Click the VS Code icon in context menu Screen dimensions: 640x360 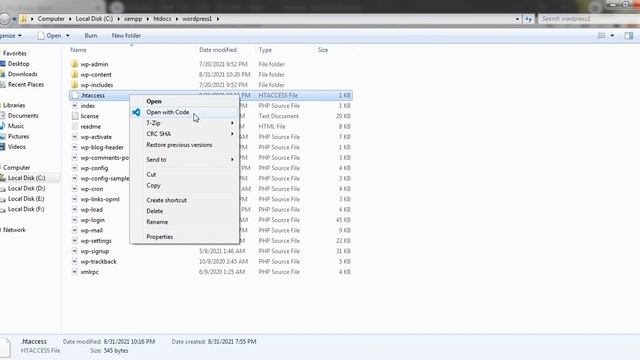136,112
